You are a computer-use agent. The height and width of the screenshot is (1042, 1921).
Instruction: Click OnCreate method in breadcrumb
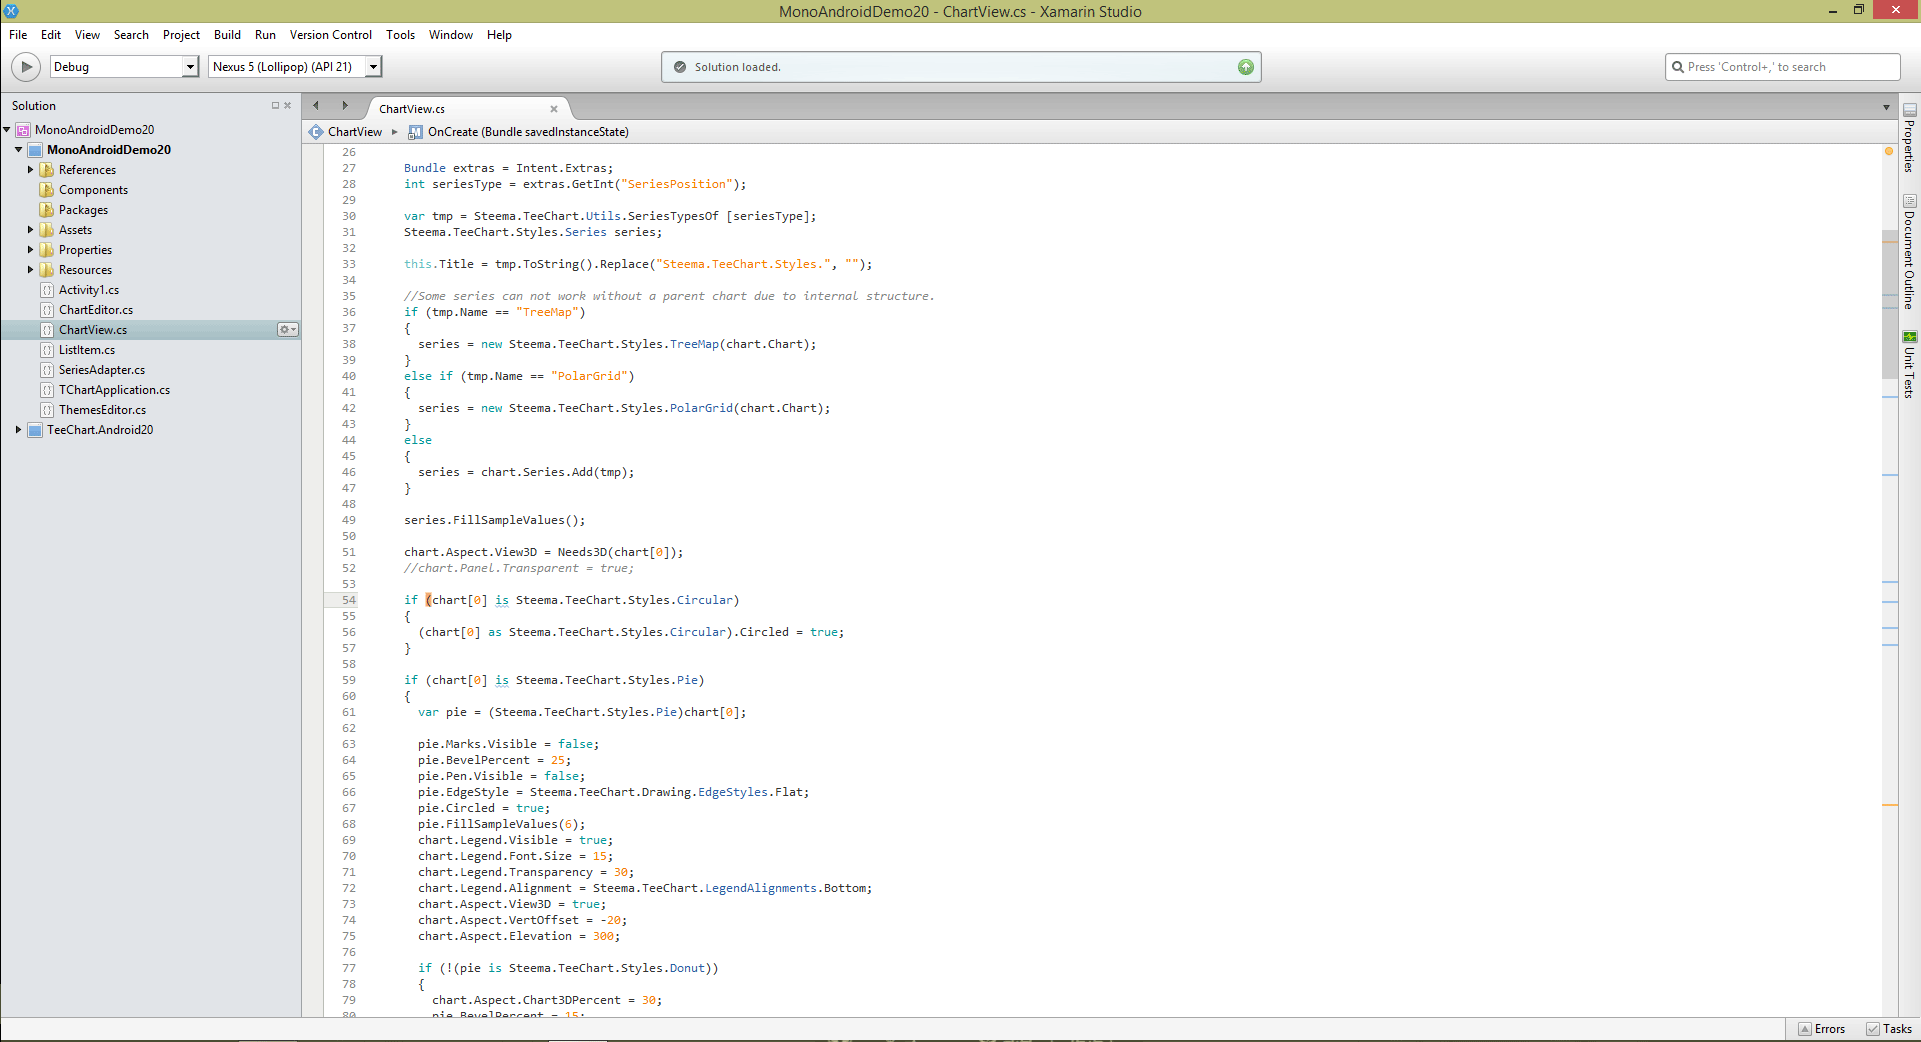click(x=528, y=132)
